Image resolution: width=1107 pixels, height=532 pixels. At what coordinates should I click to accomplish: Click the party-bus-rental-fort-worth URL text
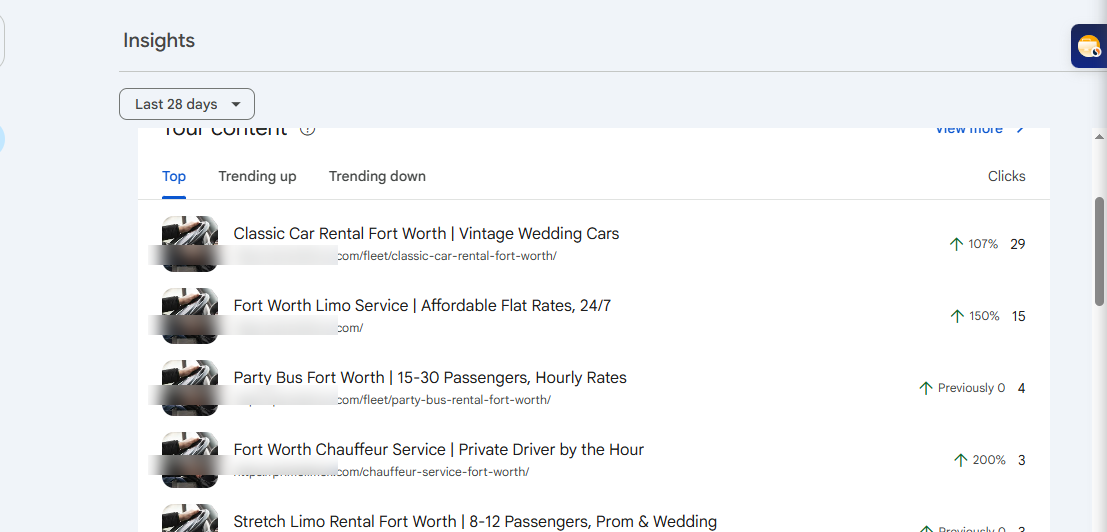click(443, 399)
